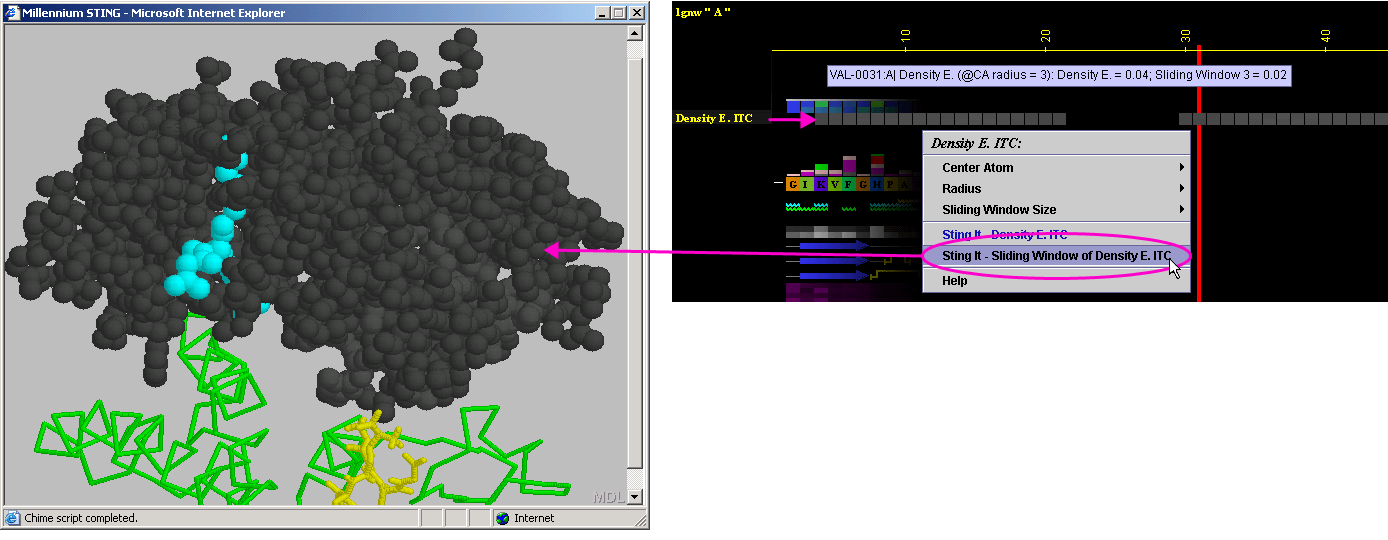1388x540 pixels.
Task: Expand Radius submenu arrow
Action: 1181,189
